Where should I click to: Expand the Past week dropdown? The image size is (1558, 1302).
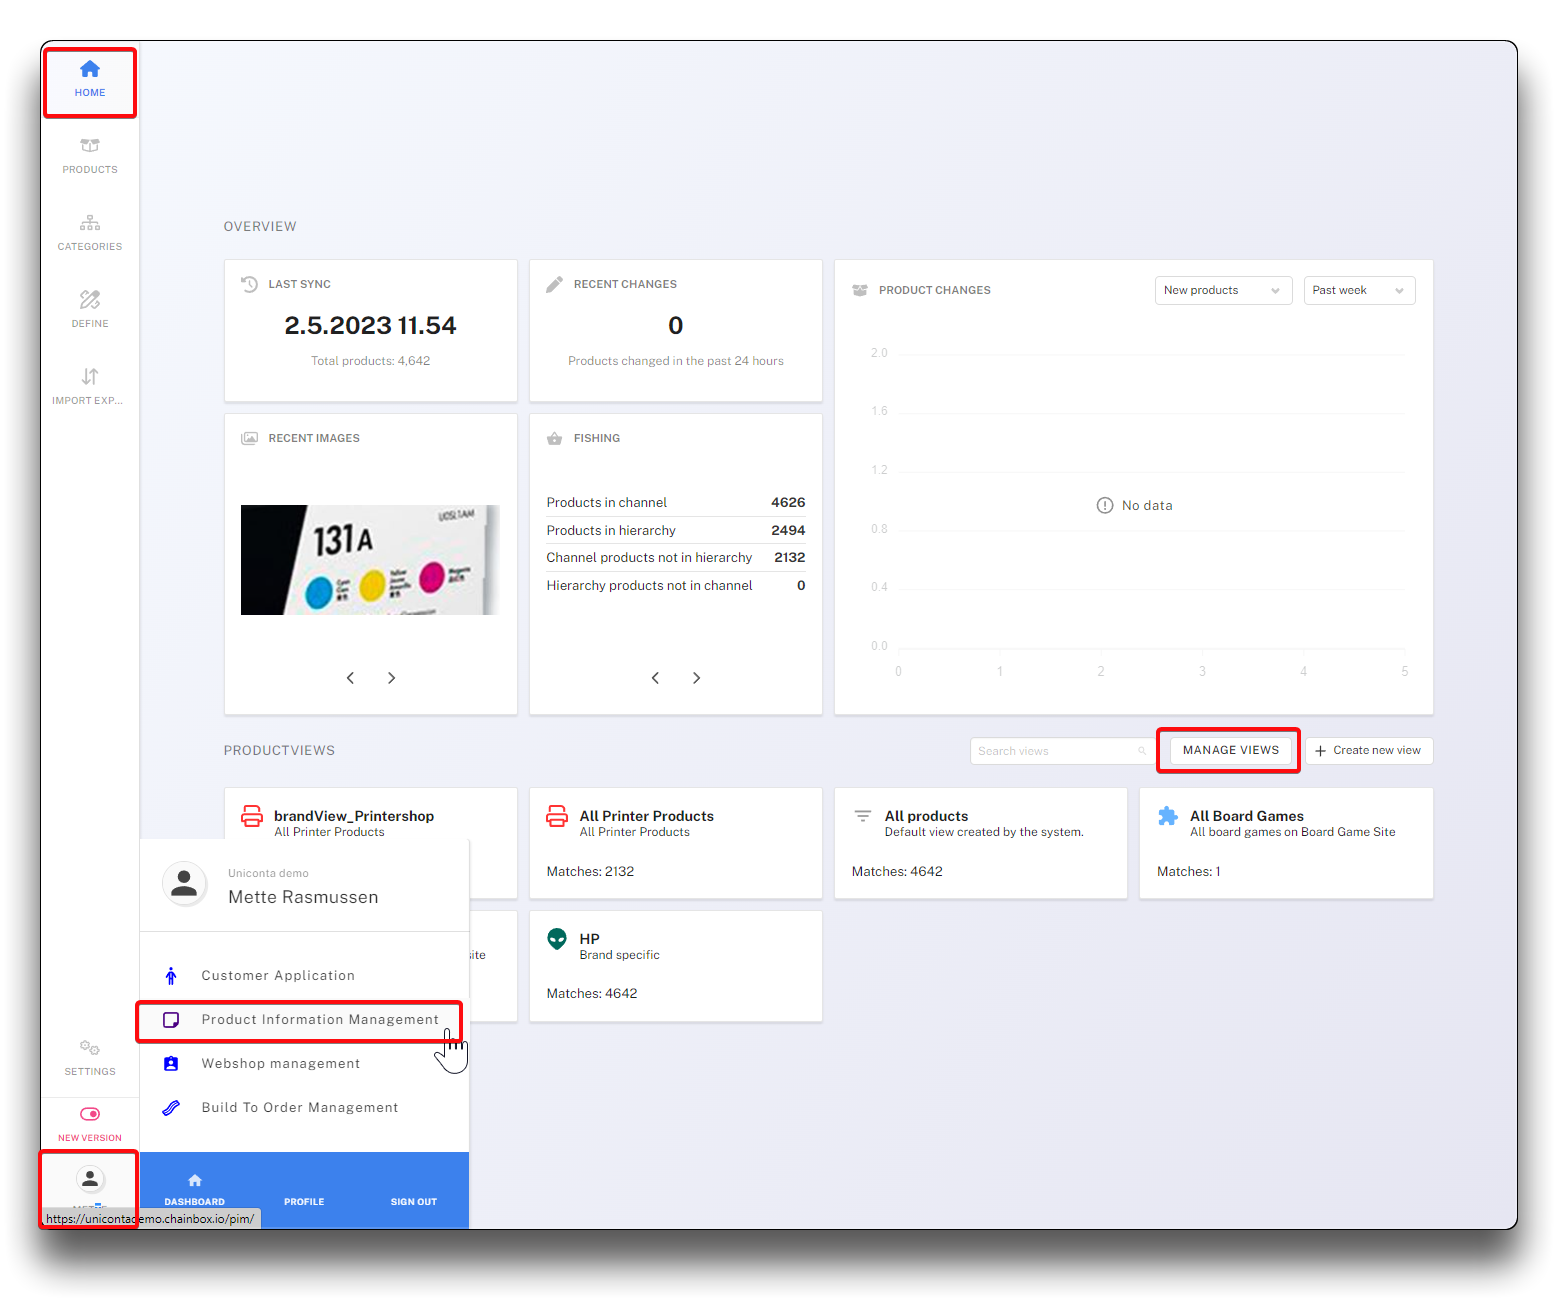click(x=1359, y=291)
